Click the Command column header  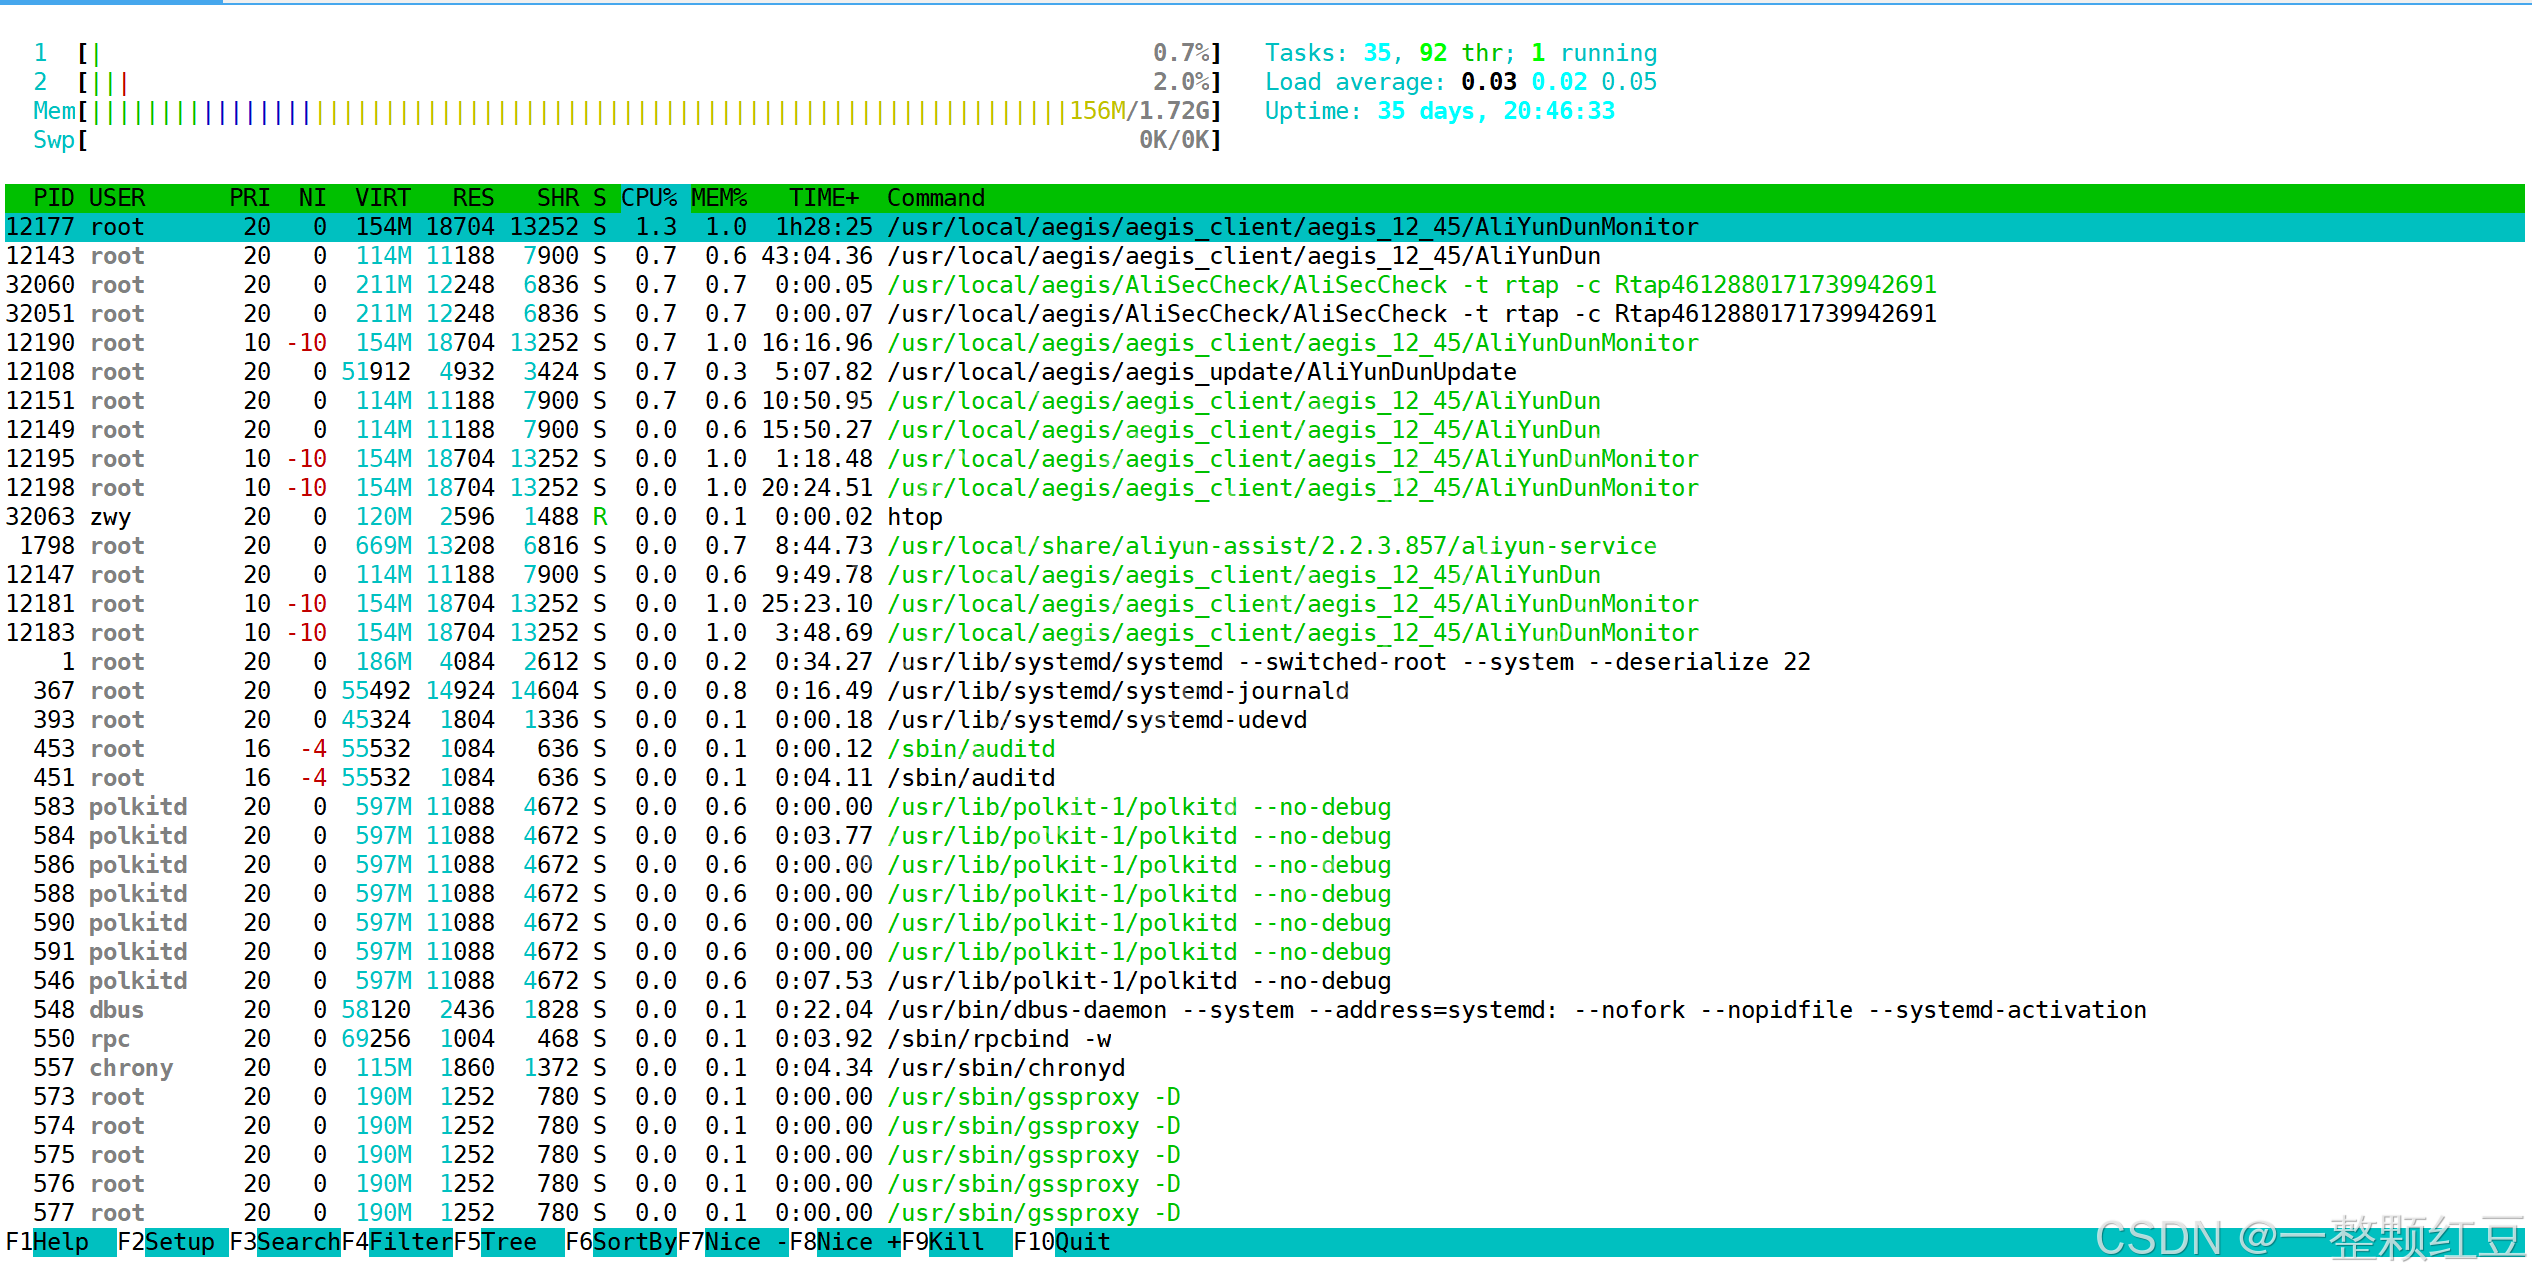tap(935, 198)
